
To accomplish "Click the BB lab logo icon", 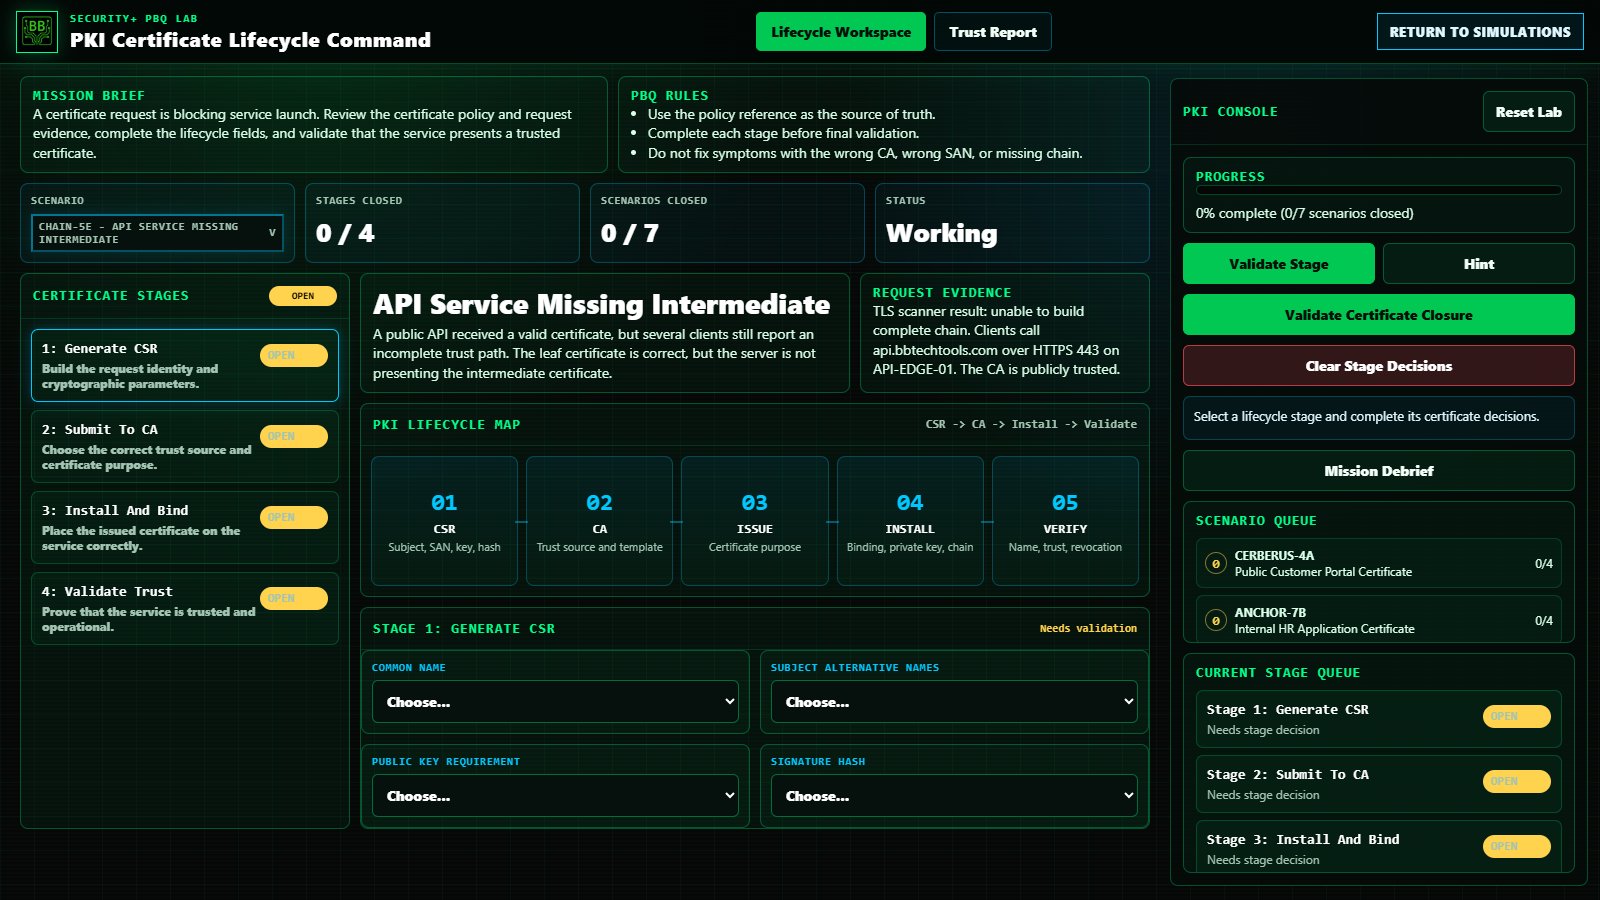I will tap(37, 32).
